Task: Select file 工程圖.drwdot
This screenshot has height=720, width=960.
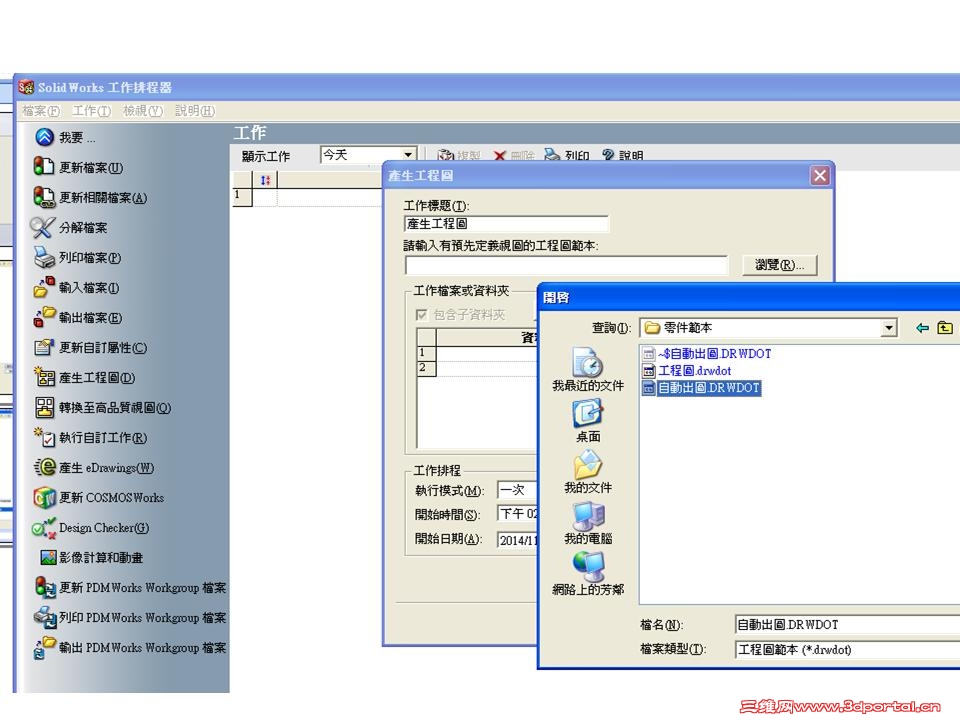Action: click(687, 371)
